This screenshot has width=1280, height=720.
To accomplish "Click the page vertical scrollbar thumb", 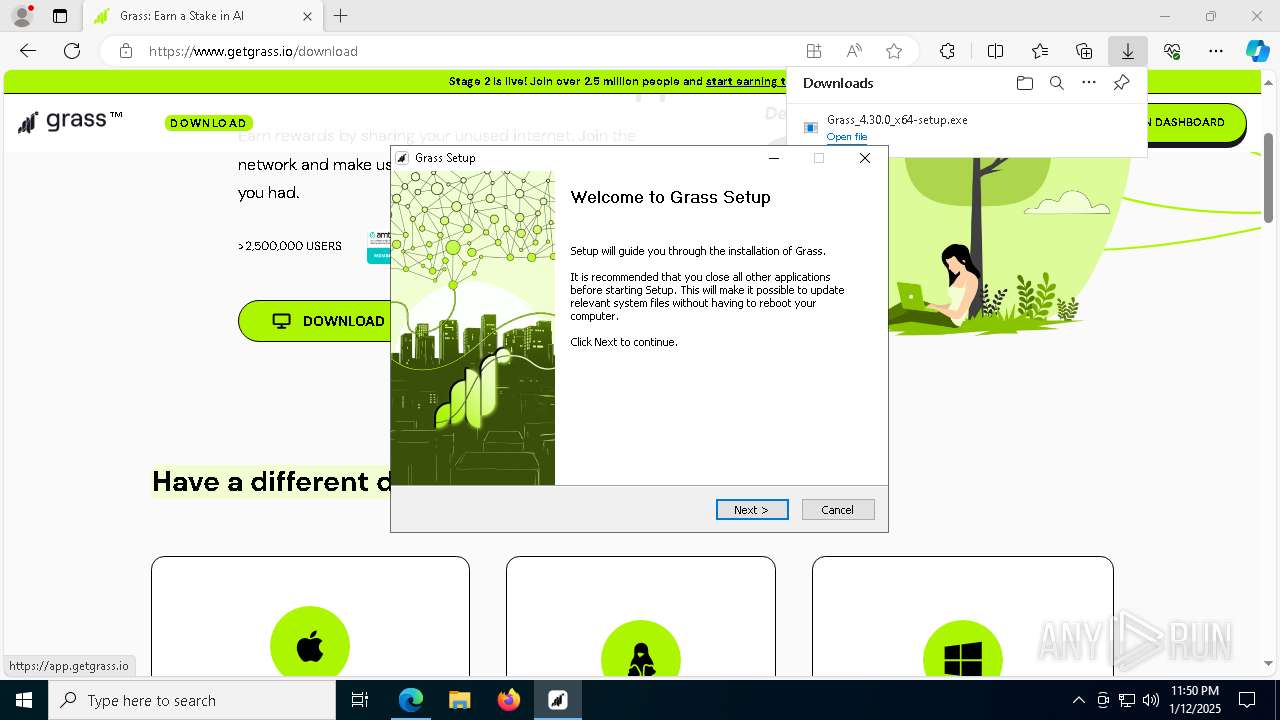I will pos(1269,177).
